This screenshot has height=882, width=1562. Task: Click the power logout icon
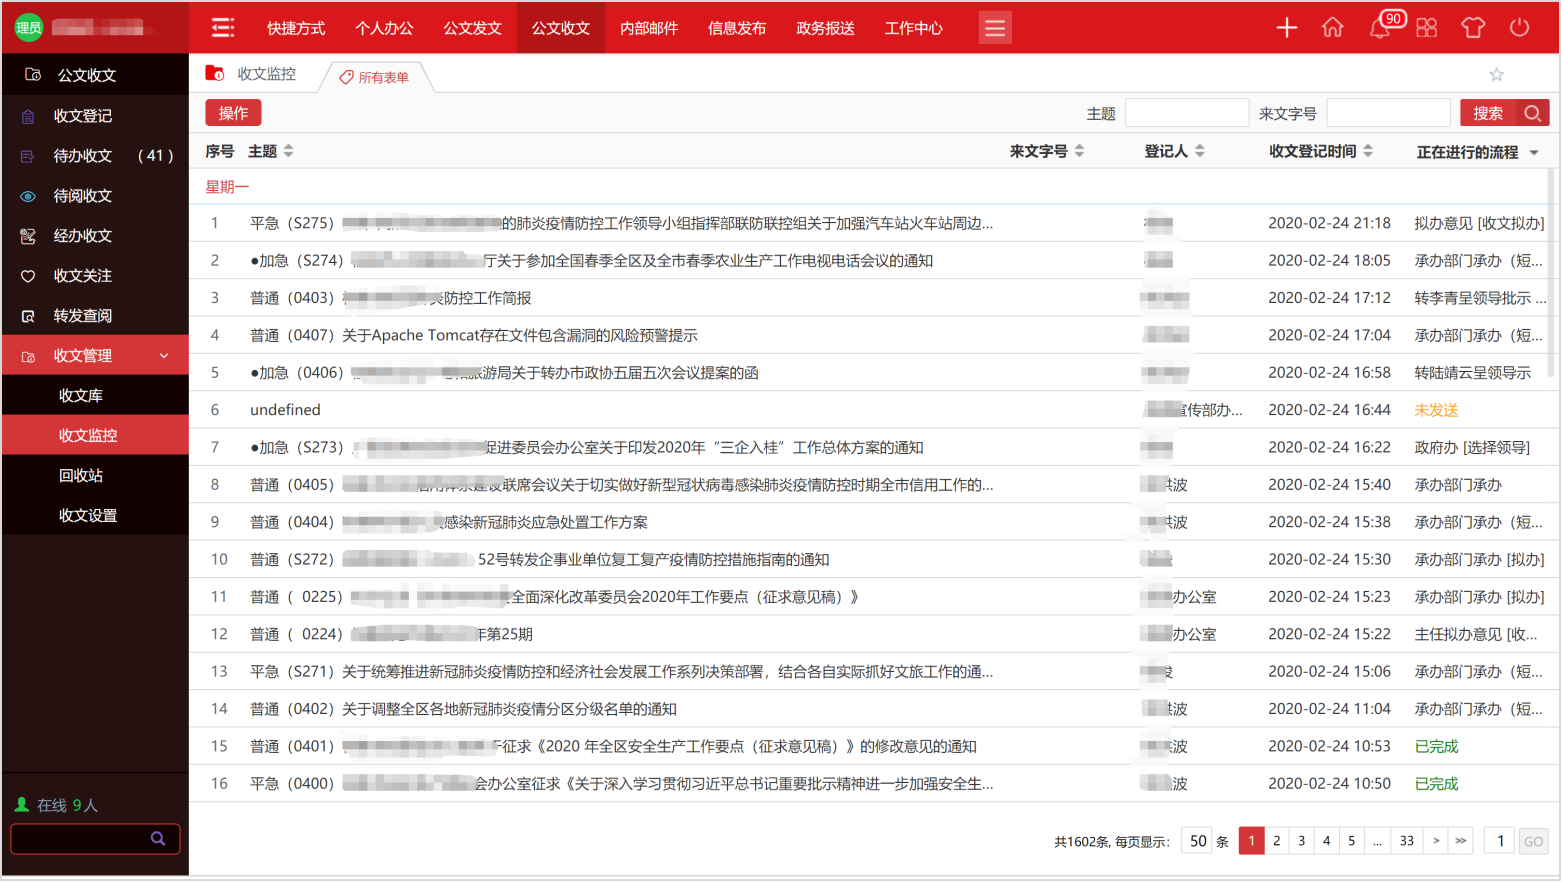click(x=1520, y=28)
